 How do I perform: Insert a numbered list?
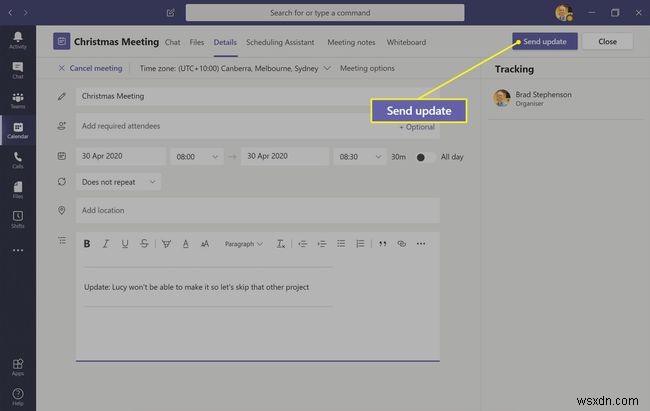click(360, 244)
